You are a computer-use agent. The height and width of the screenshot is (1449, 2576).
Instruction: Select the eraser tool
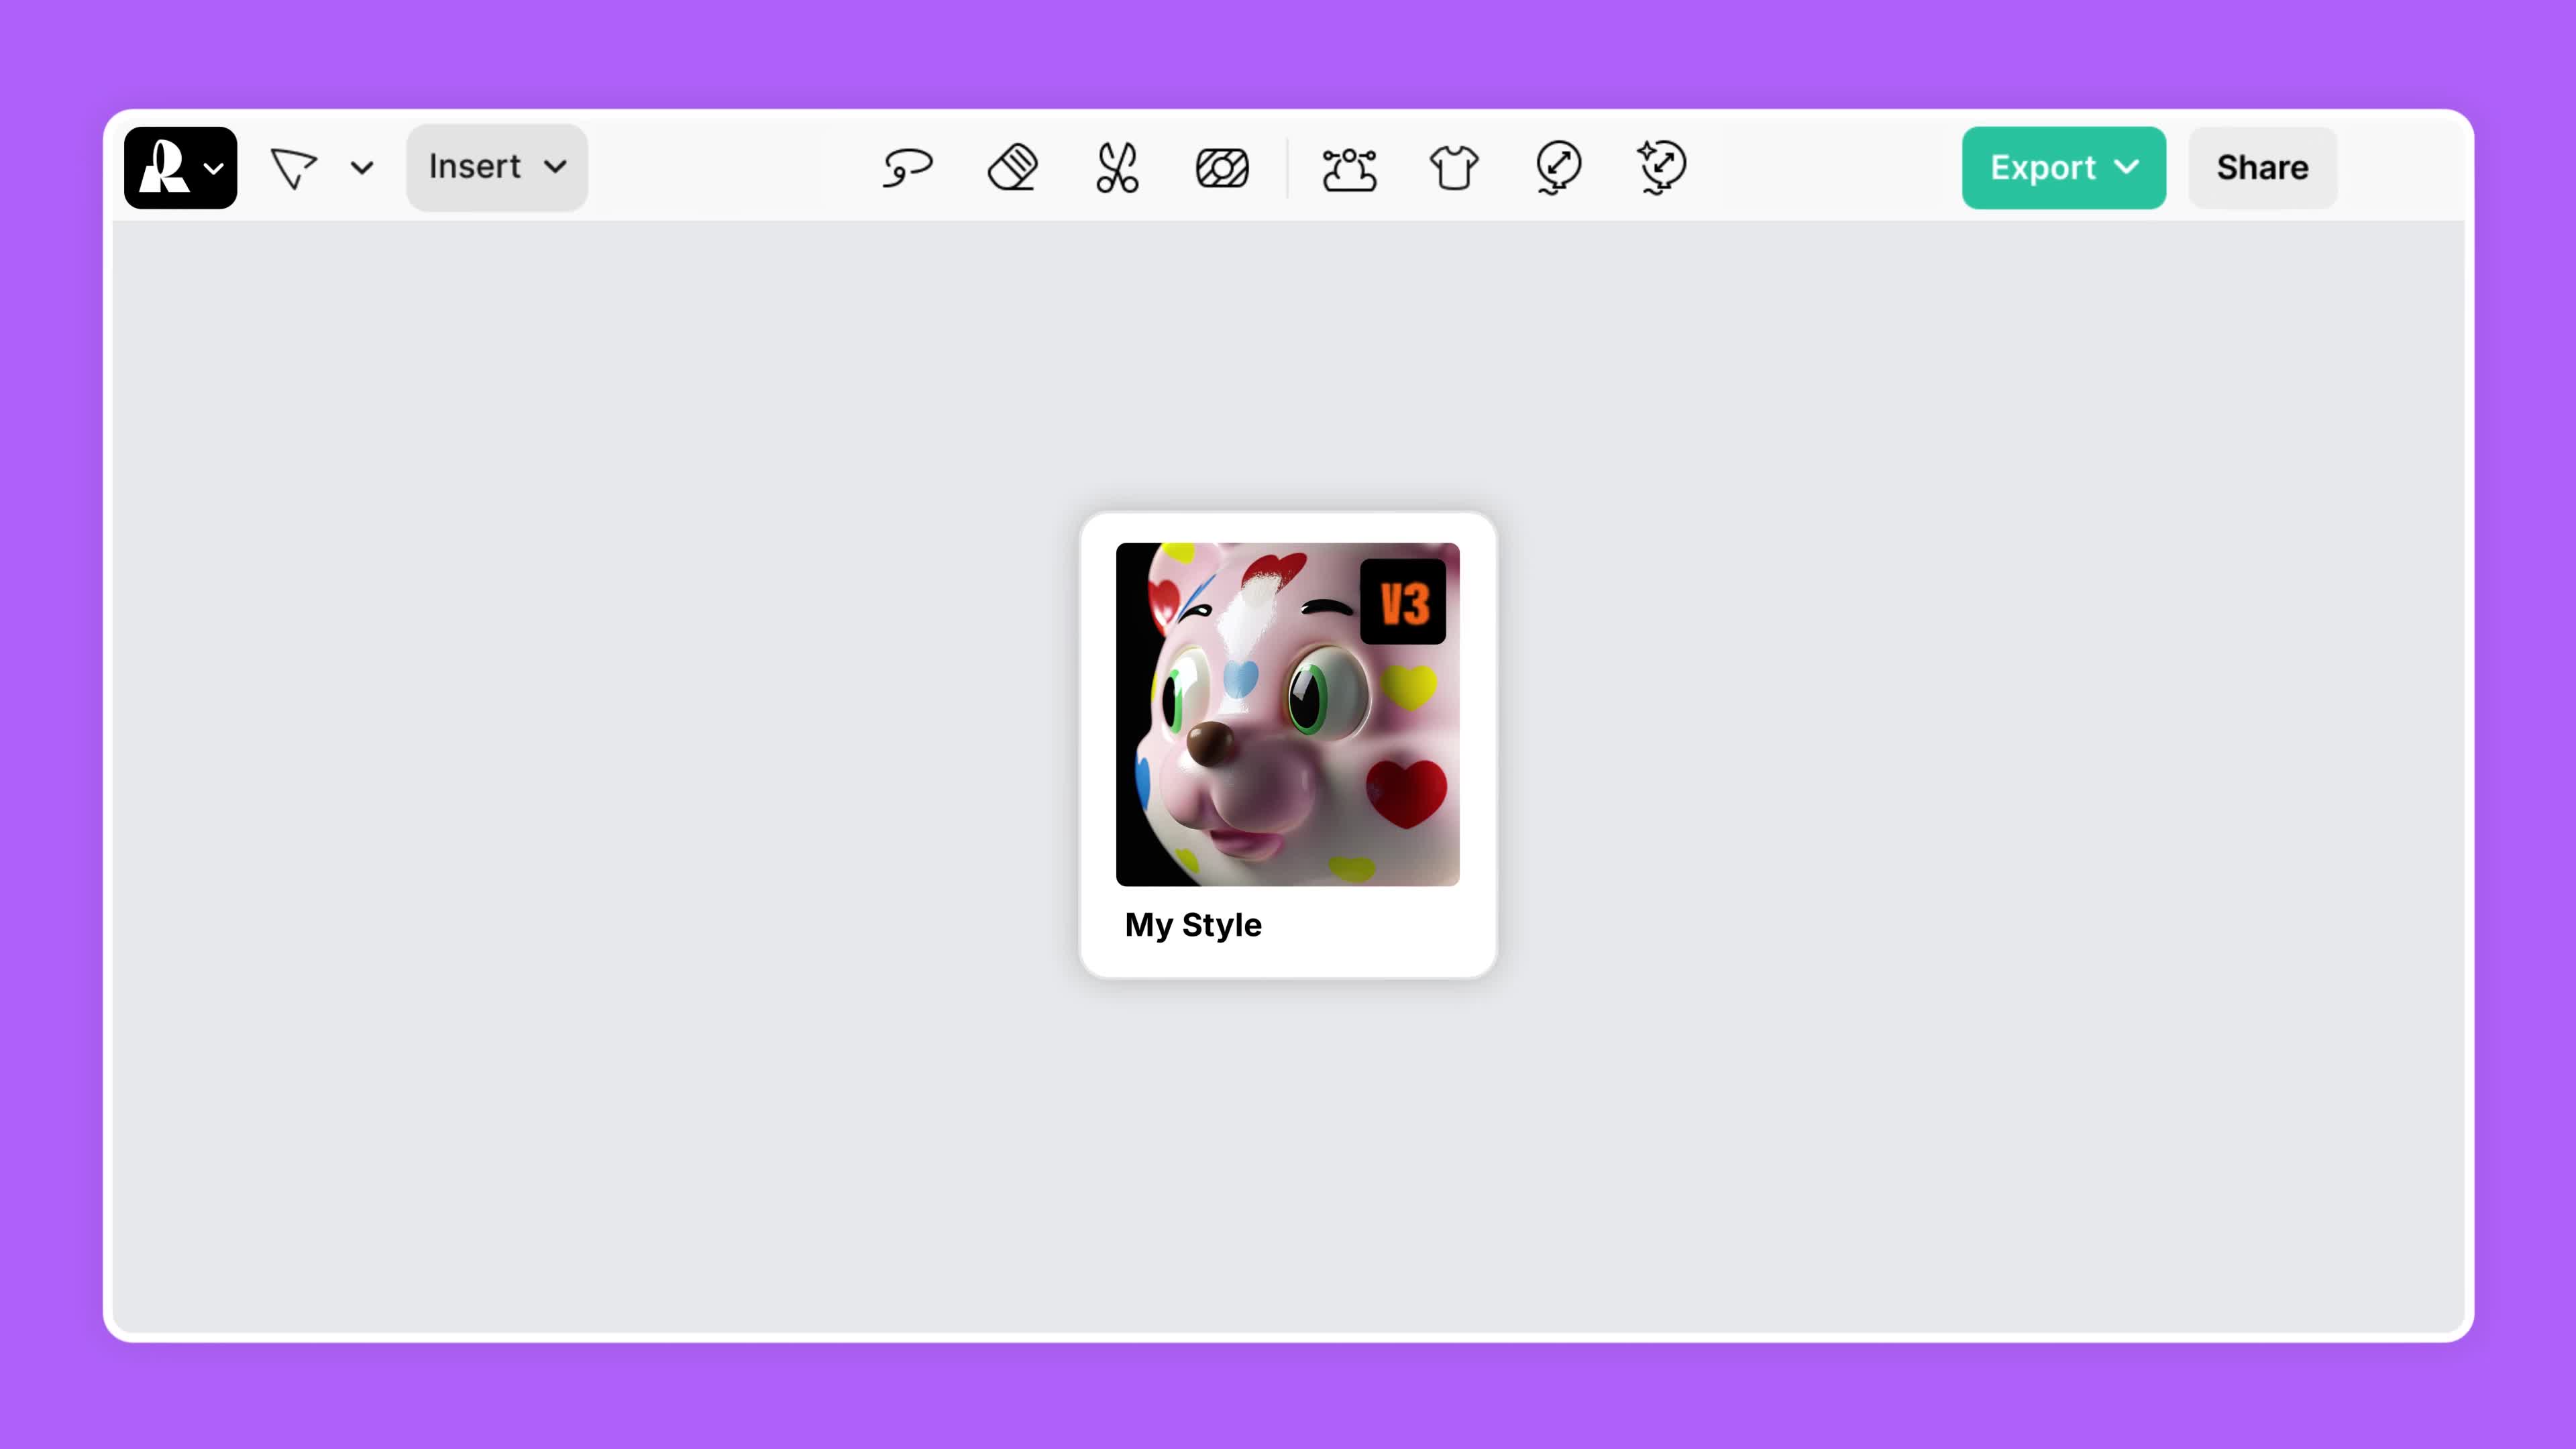tap(1013, 167)
